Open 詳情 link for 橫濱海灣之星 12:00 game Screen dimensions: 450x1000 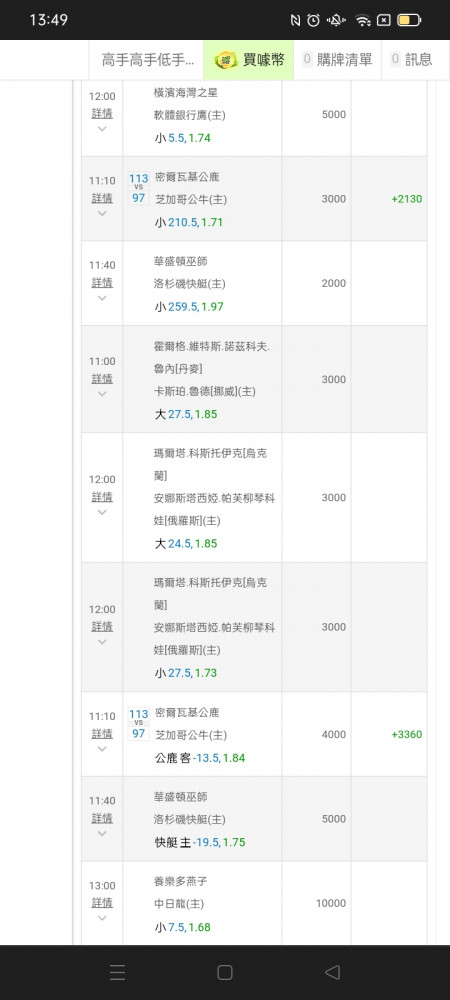click(x=102, y=114)
